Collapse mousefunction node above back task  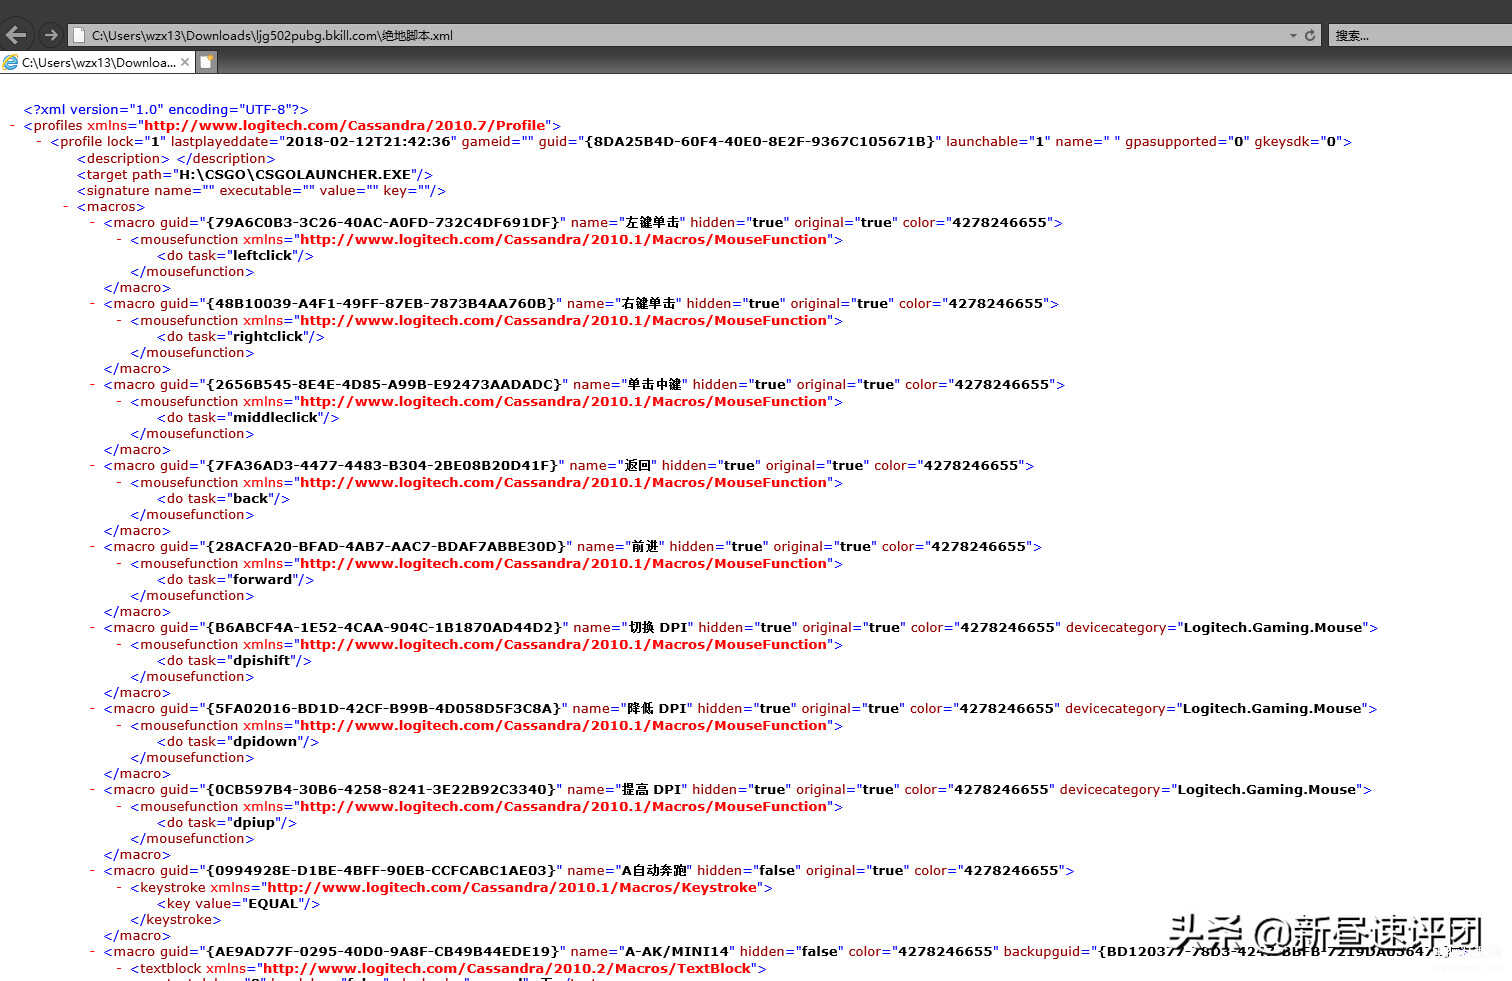click(120, 483)
